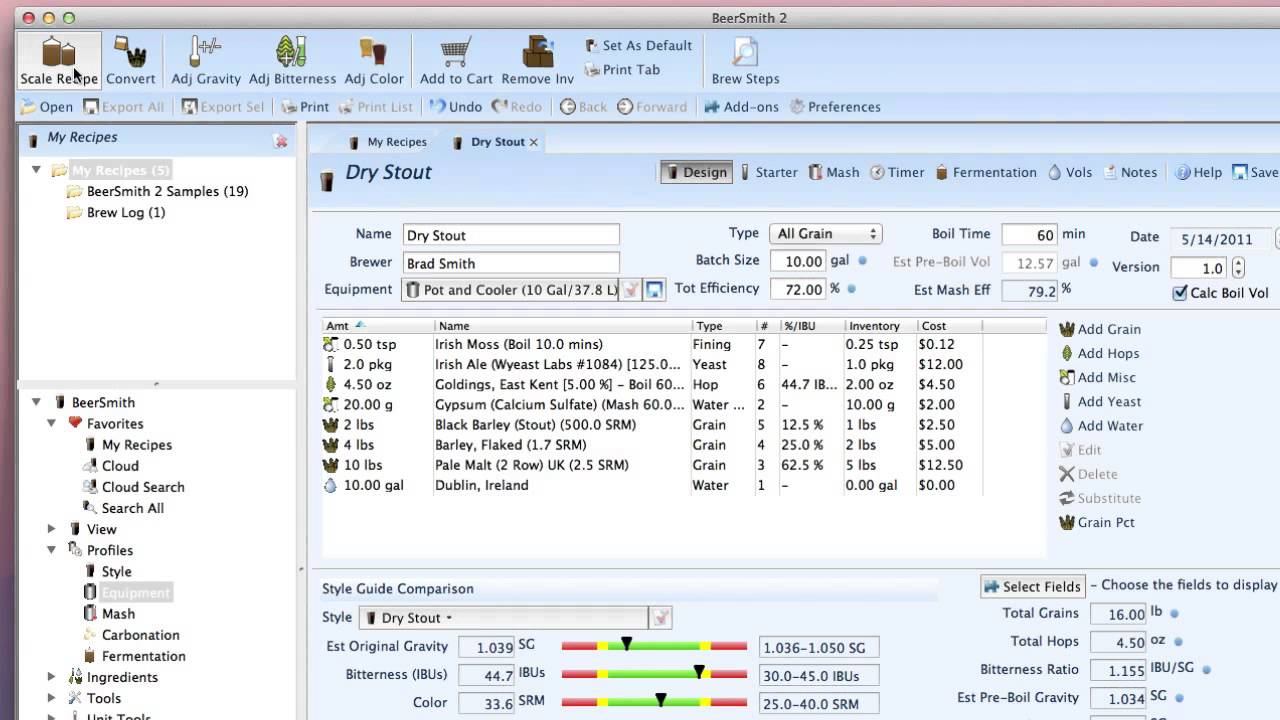Expand the Ingredients tree node

pyautogui.click(x=52, y=677)
